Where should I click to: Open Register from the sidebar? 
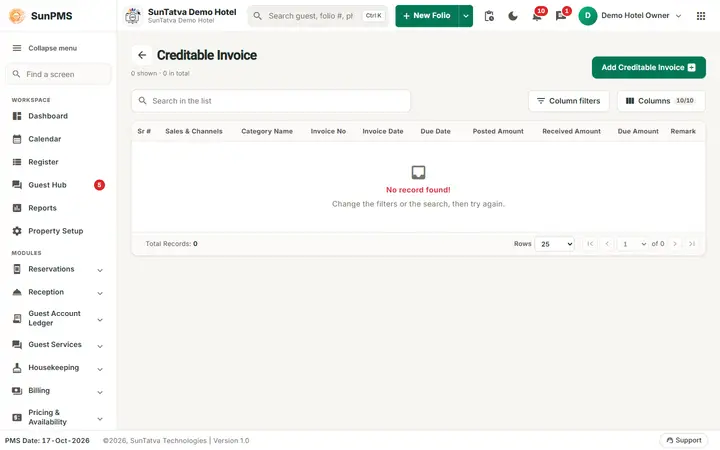point(58,162)
